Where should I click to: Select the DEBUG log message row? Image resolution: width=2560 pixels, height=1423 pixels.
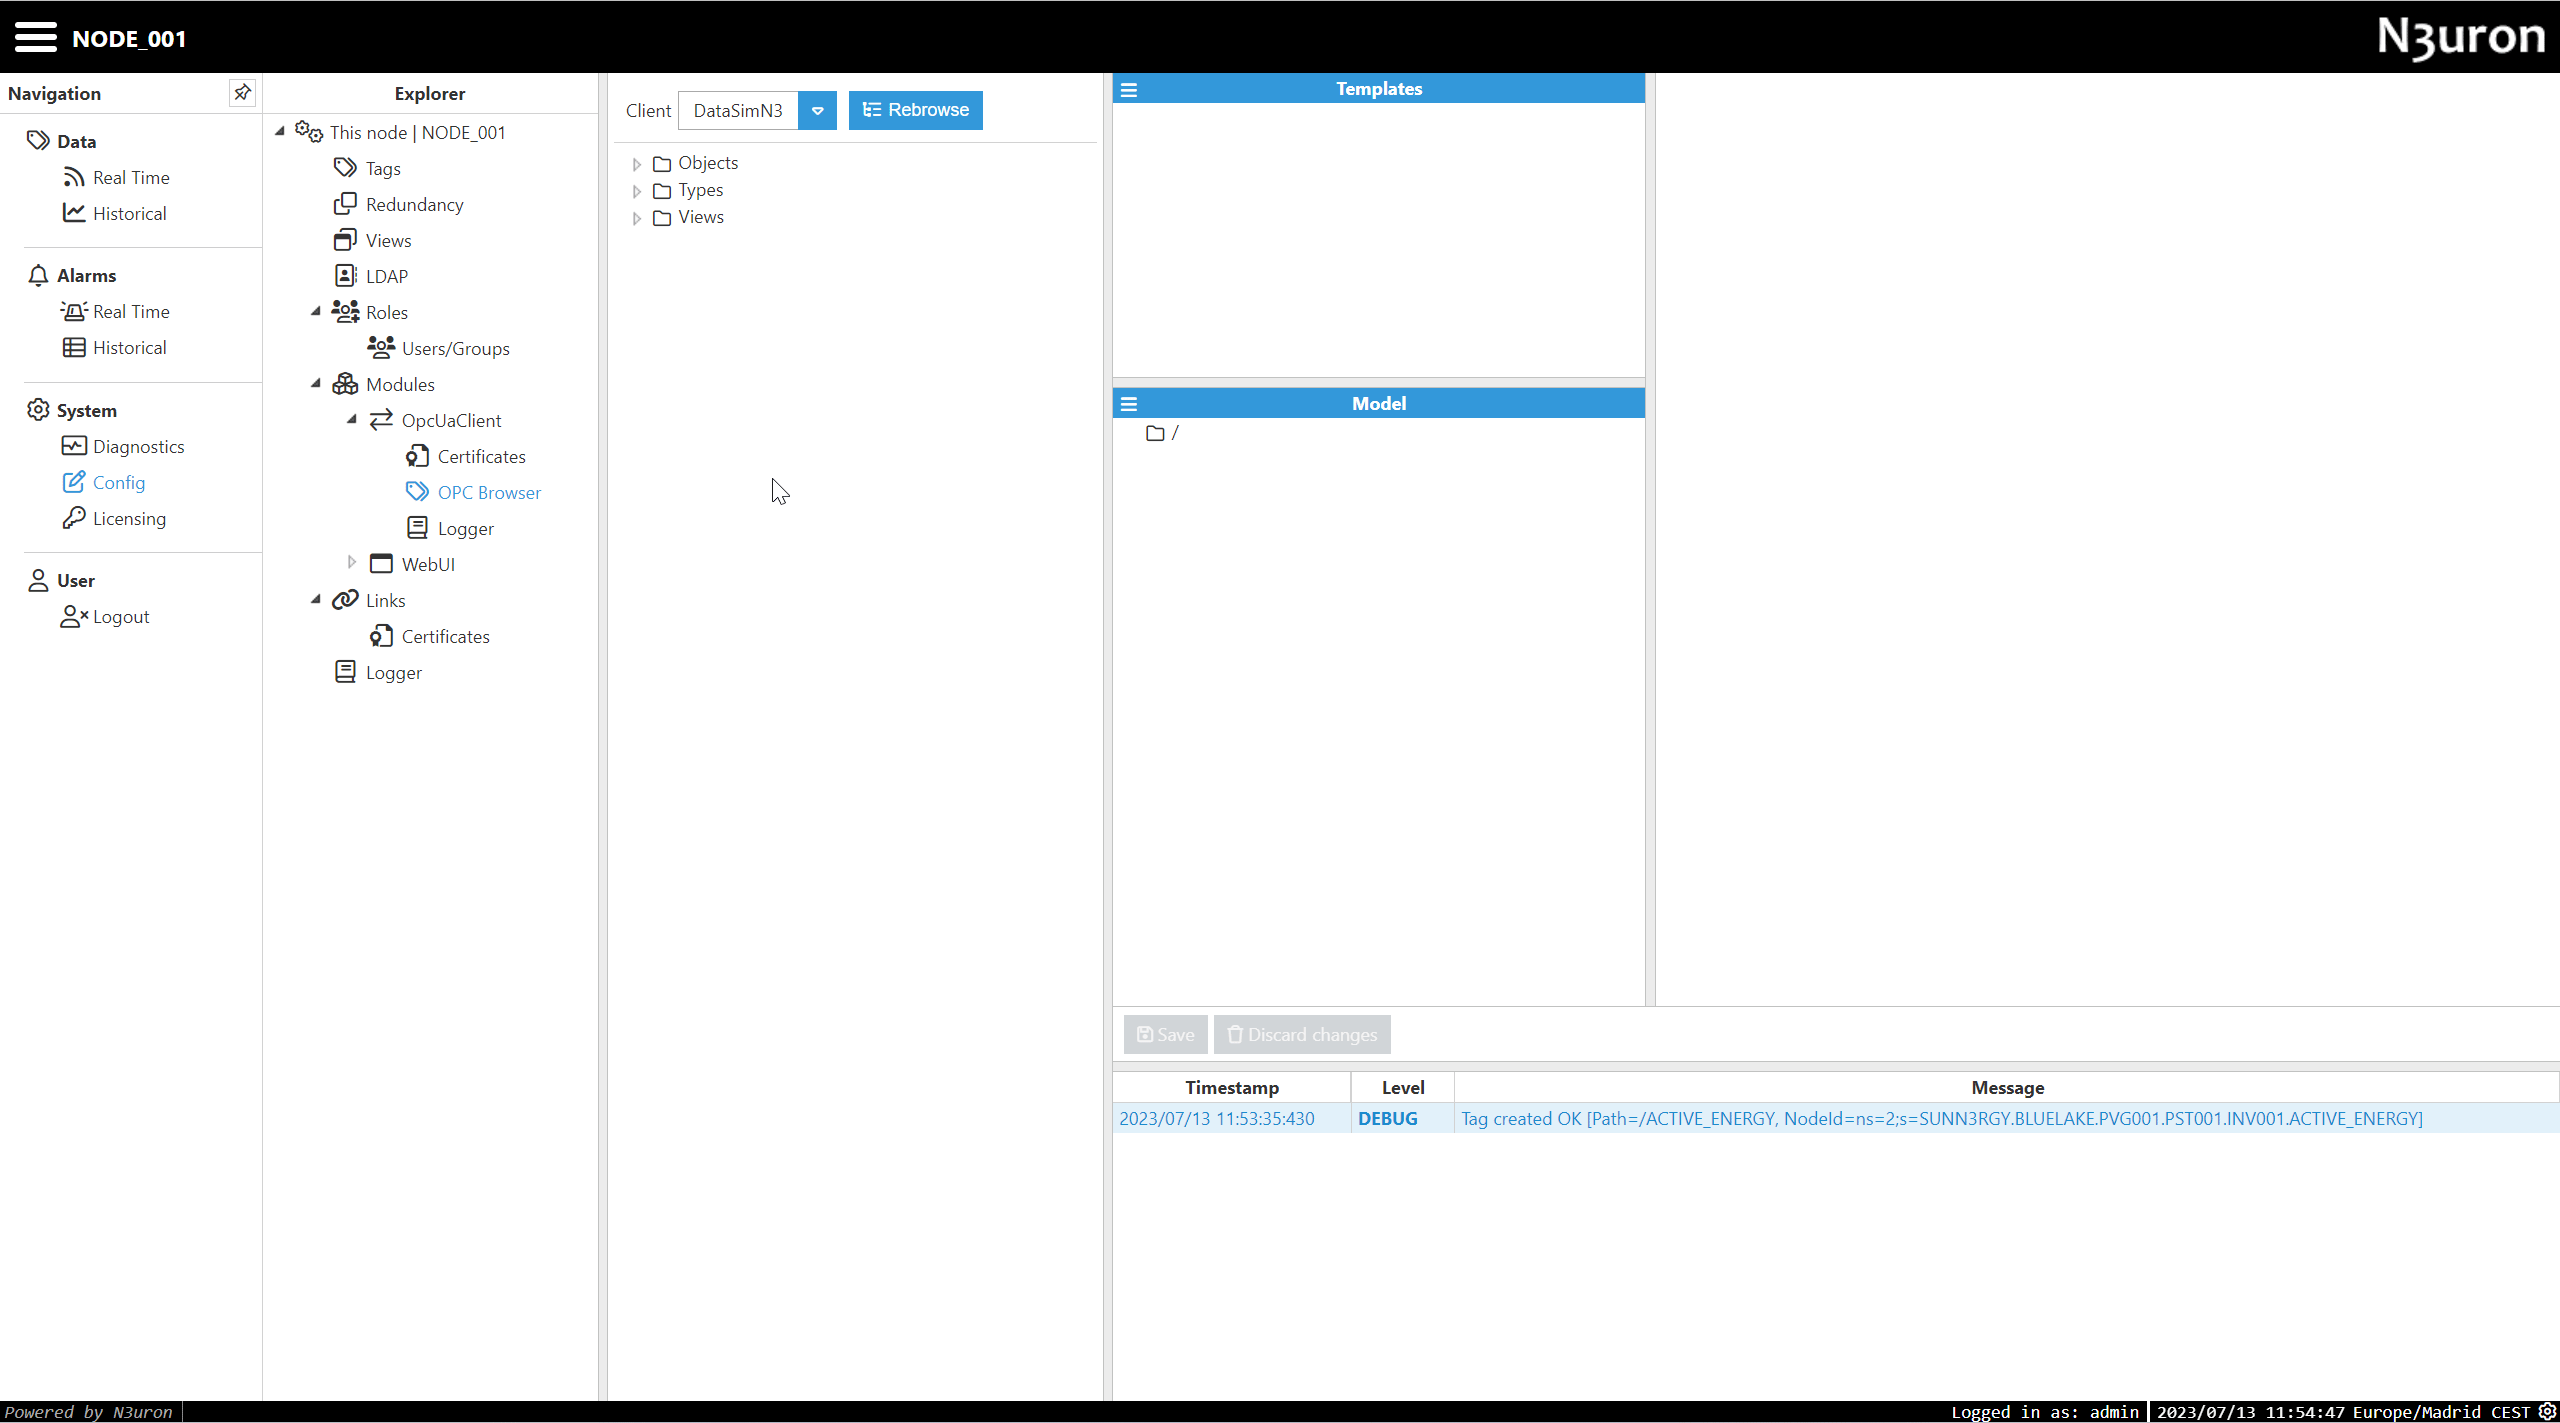1940,1118
